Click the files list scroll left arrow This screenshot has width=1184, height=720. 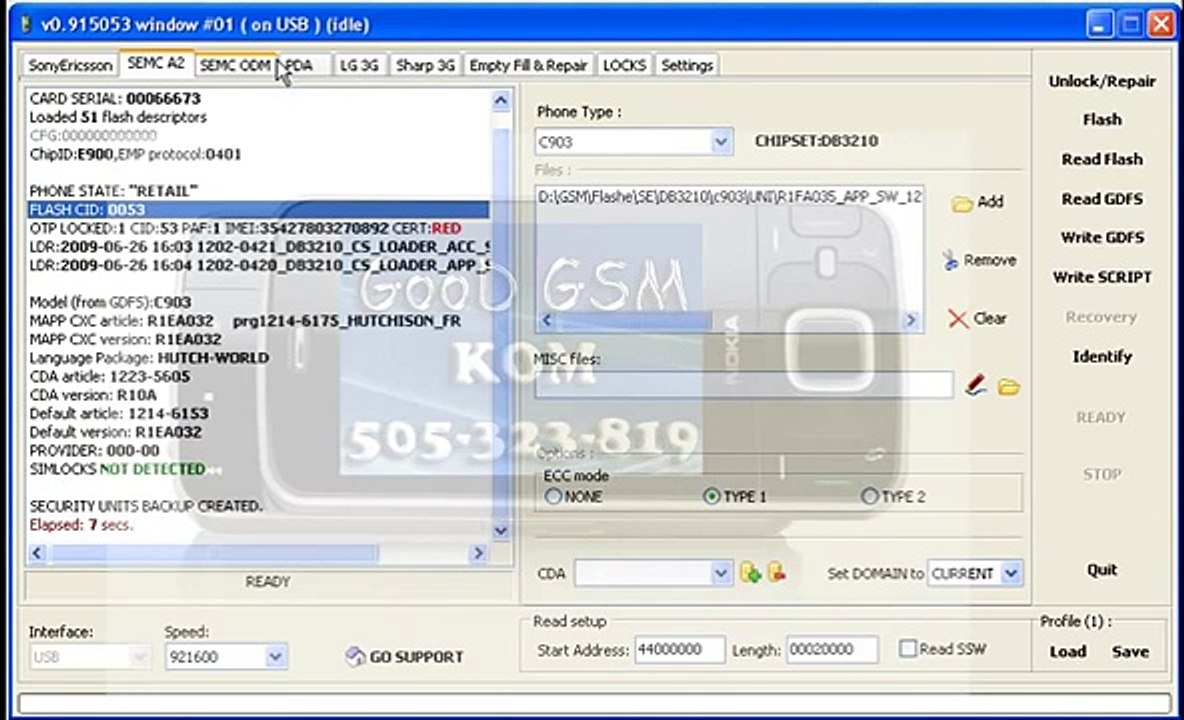click(547, 321)
